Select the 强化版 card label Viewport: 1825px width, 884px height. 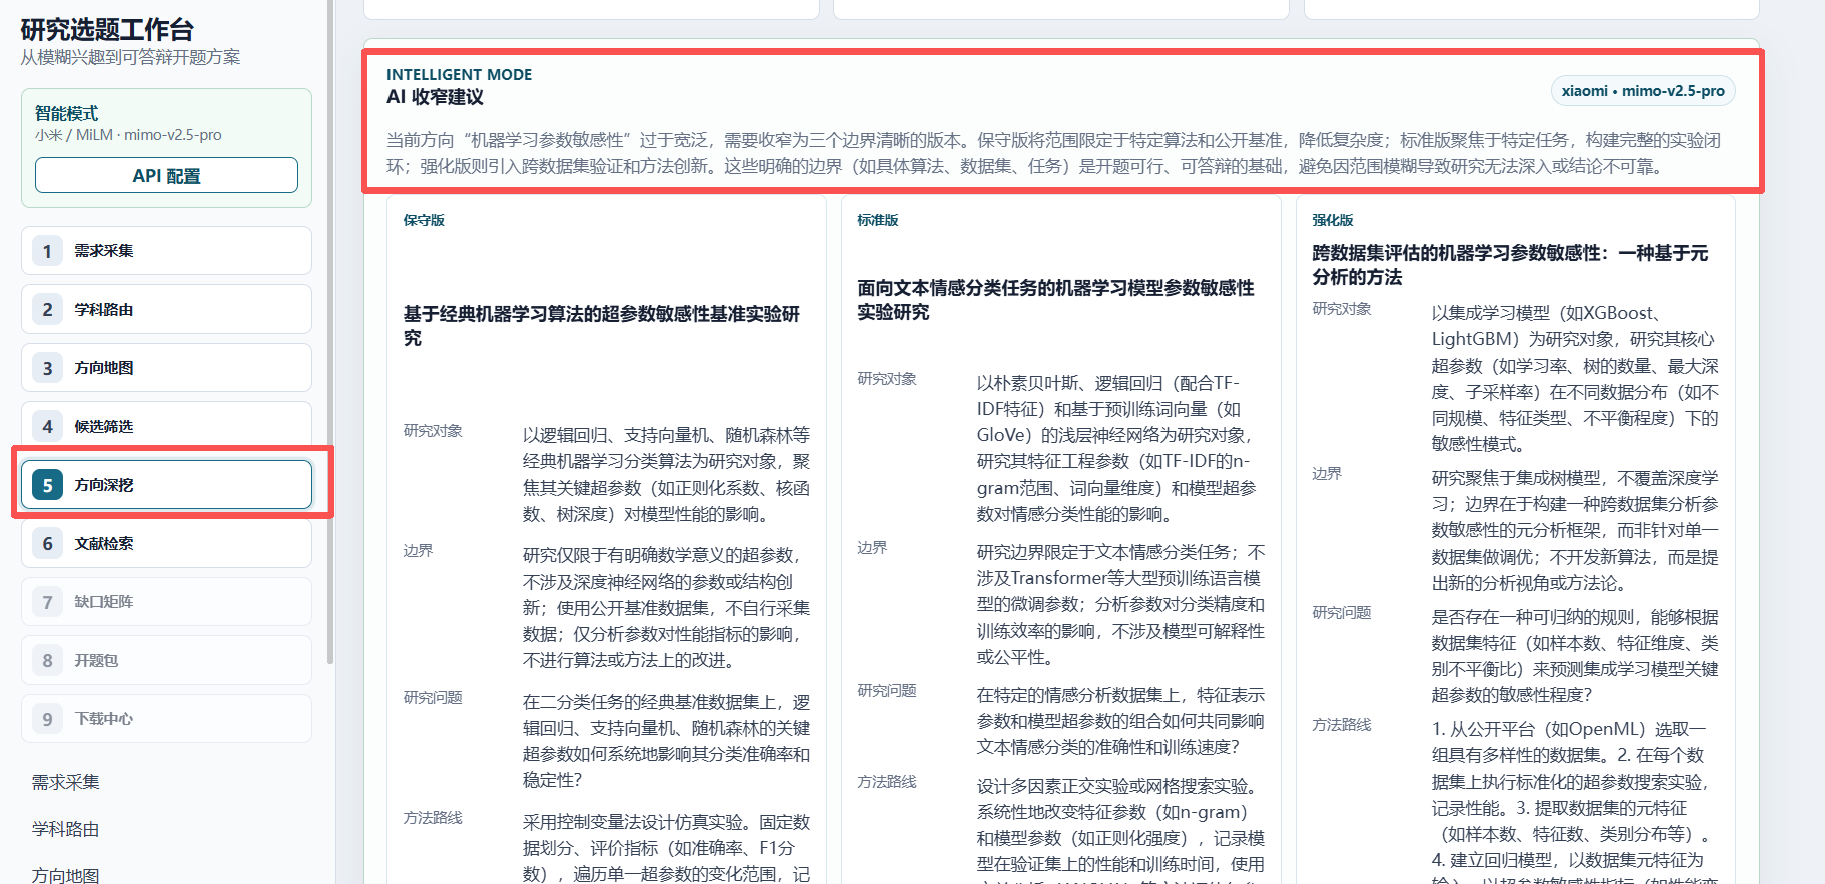tap(1333, 220)
